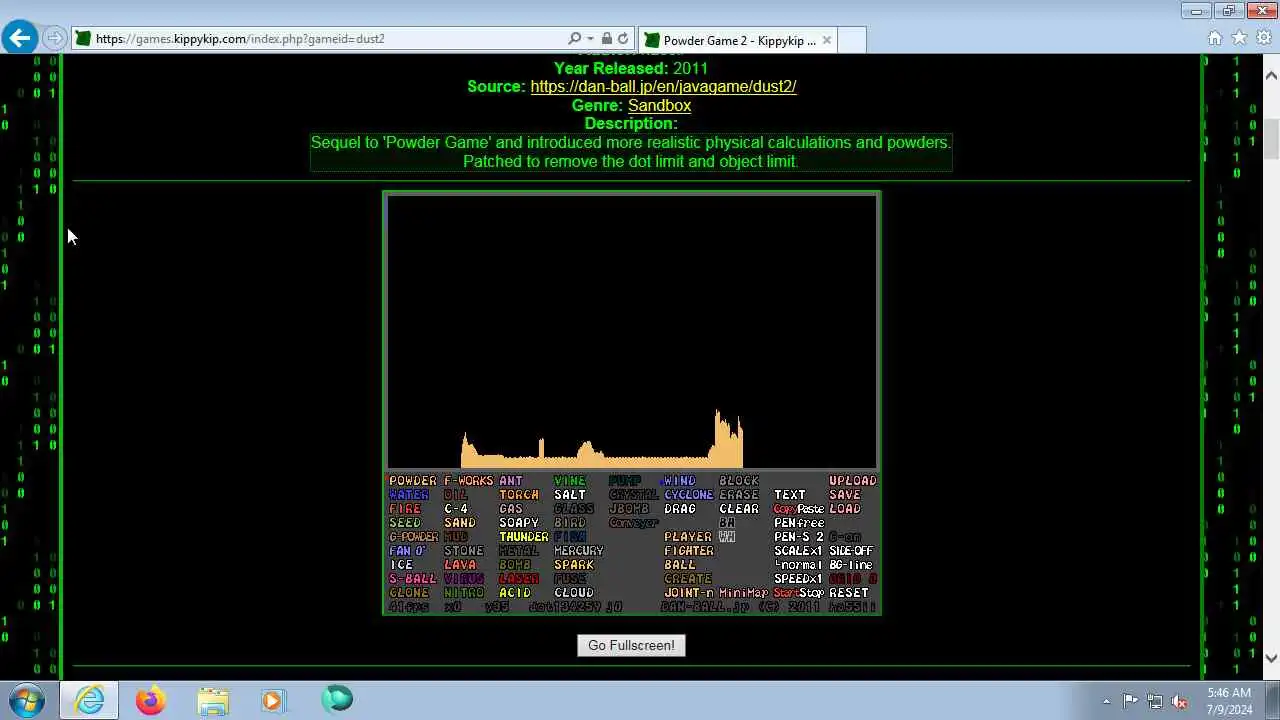Open the browser Home icon

pyautogui.click(x=1215, y=38)
